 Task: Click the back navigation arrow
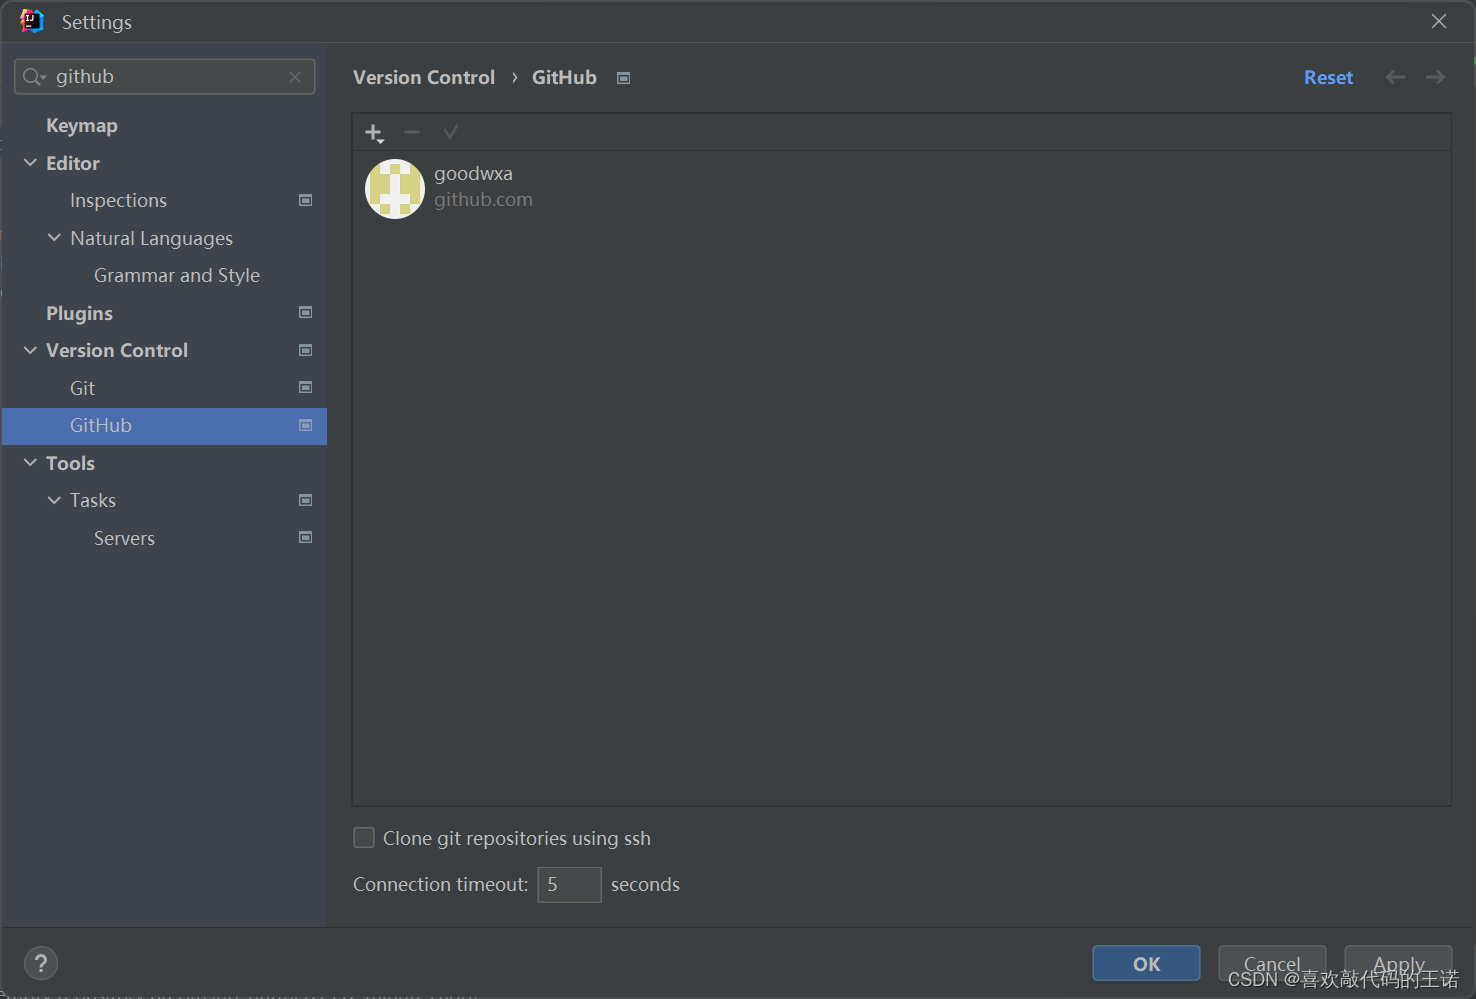[x=1395, y=77]
